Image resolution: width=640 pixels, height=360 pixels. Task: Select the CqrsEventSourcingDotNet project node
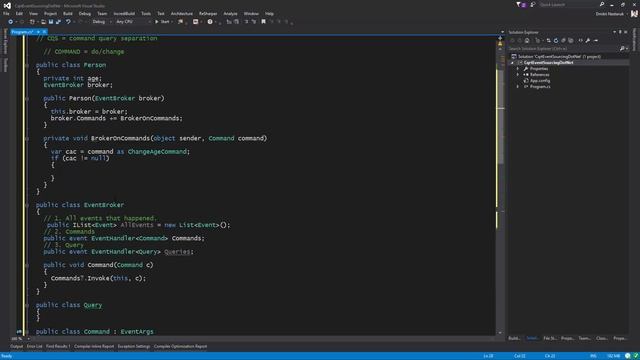click(x=548, y=63)
